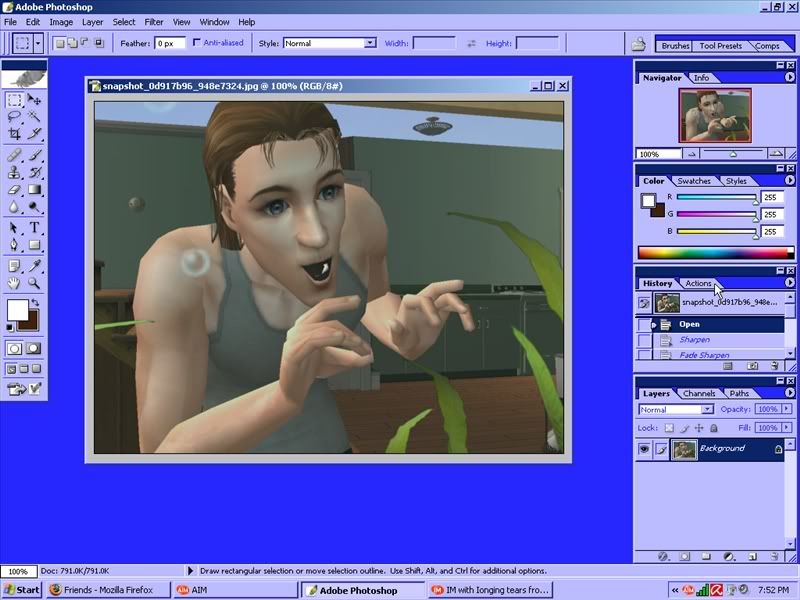This screenshot has height=600, width=800.
Task: Select the Rectangle shape tool
Action: click(x=34, y=245)
